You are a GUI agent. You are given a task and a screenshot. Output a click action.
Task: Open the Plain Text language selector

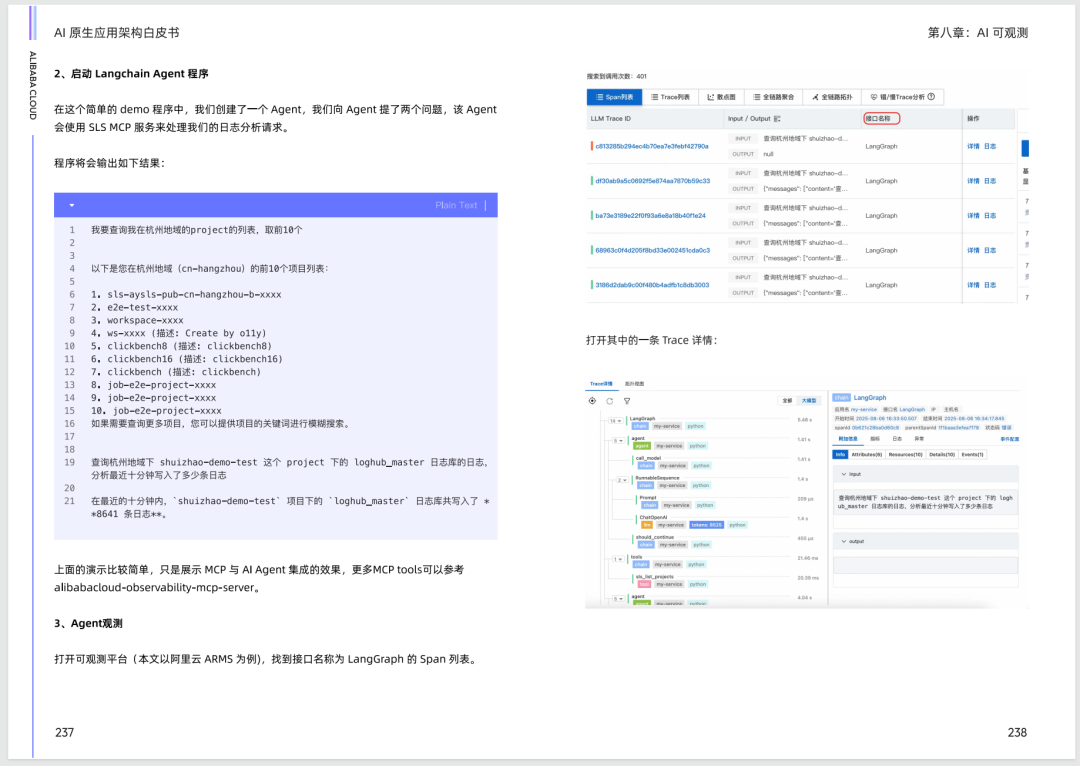pos(456,205)
